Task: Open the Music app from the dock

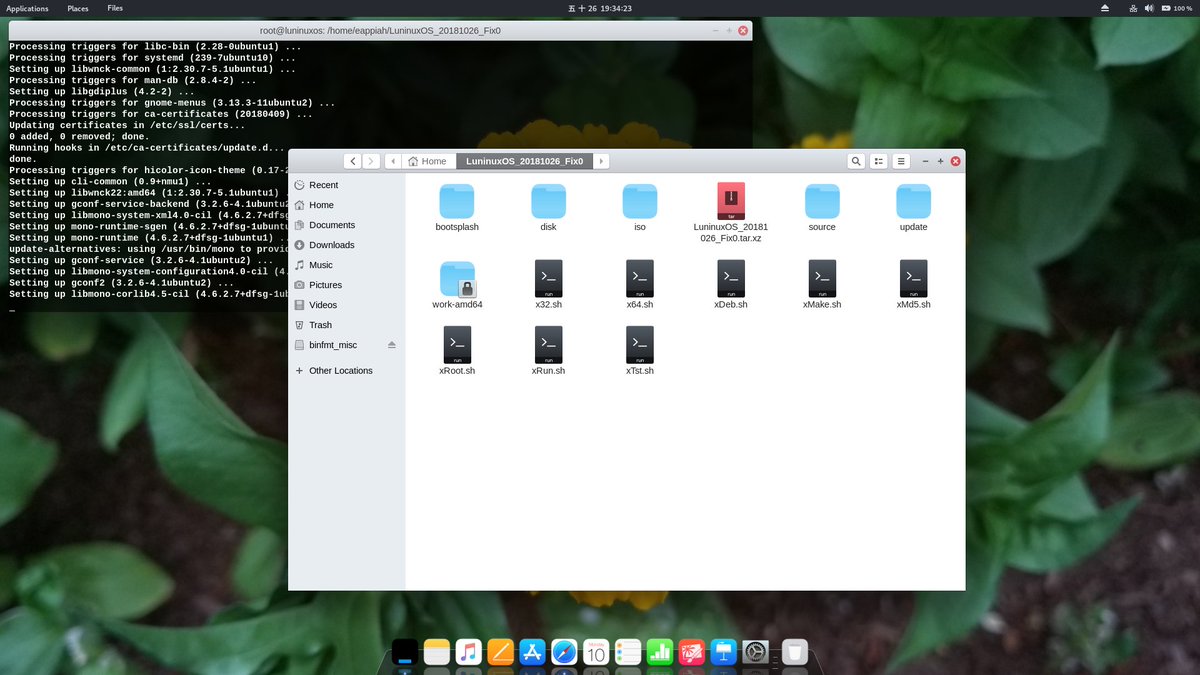Action: click(x=467, y=652)
